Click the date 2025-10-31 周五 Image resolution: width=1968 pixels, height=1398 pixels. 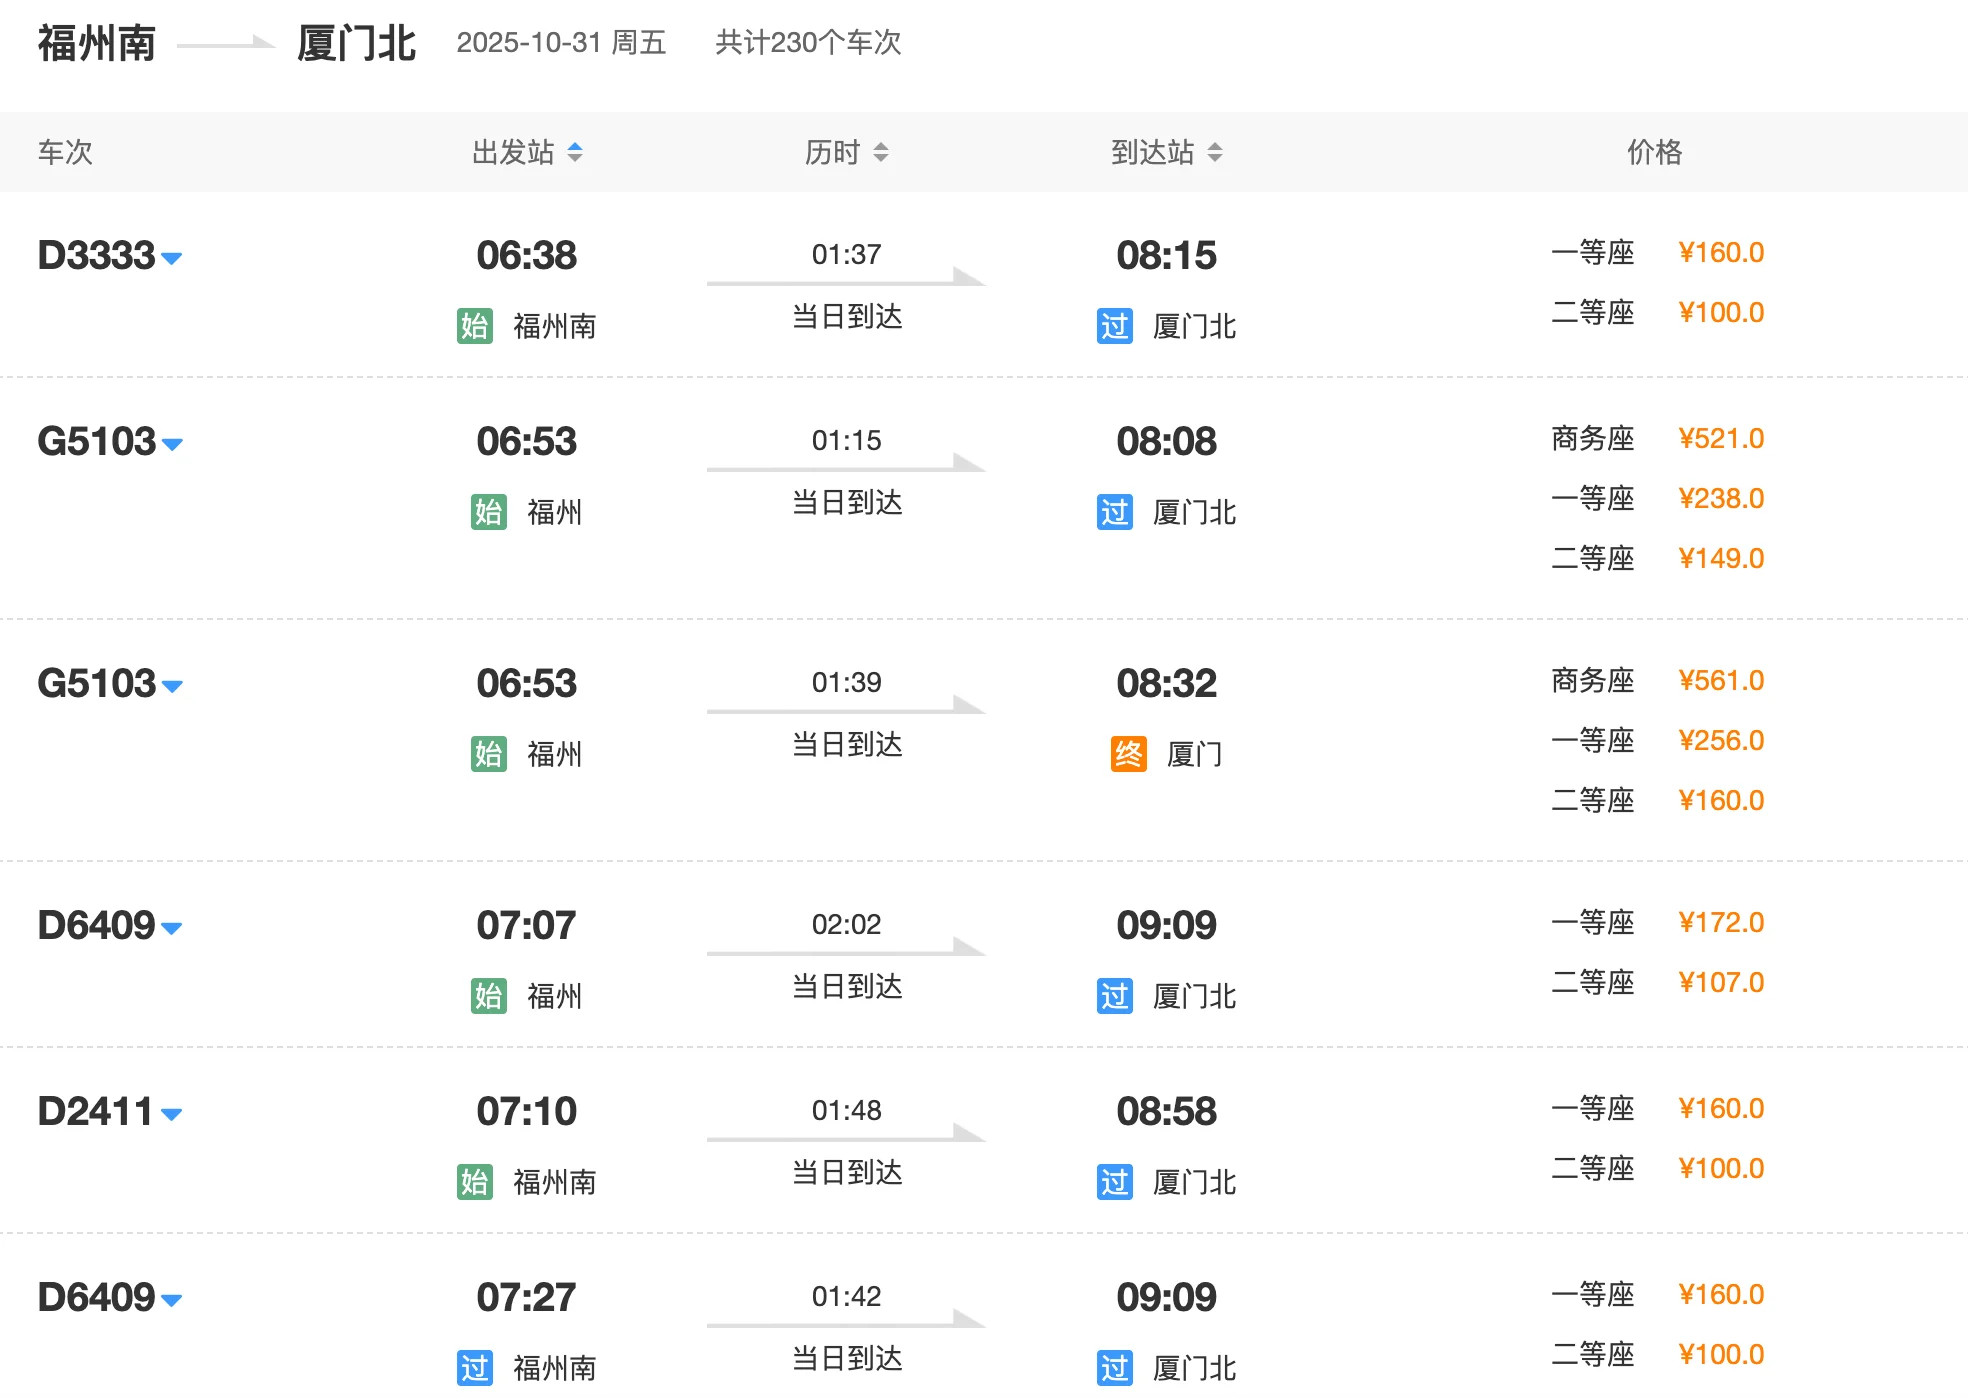point(562,42)
